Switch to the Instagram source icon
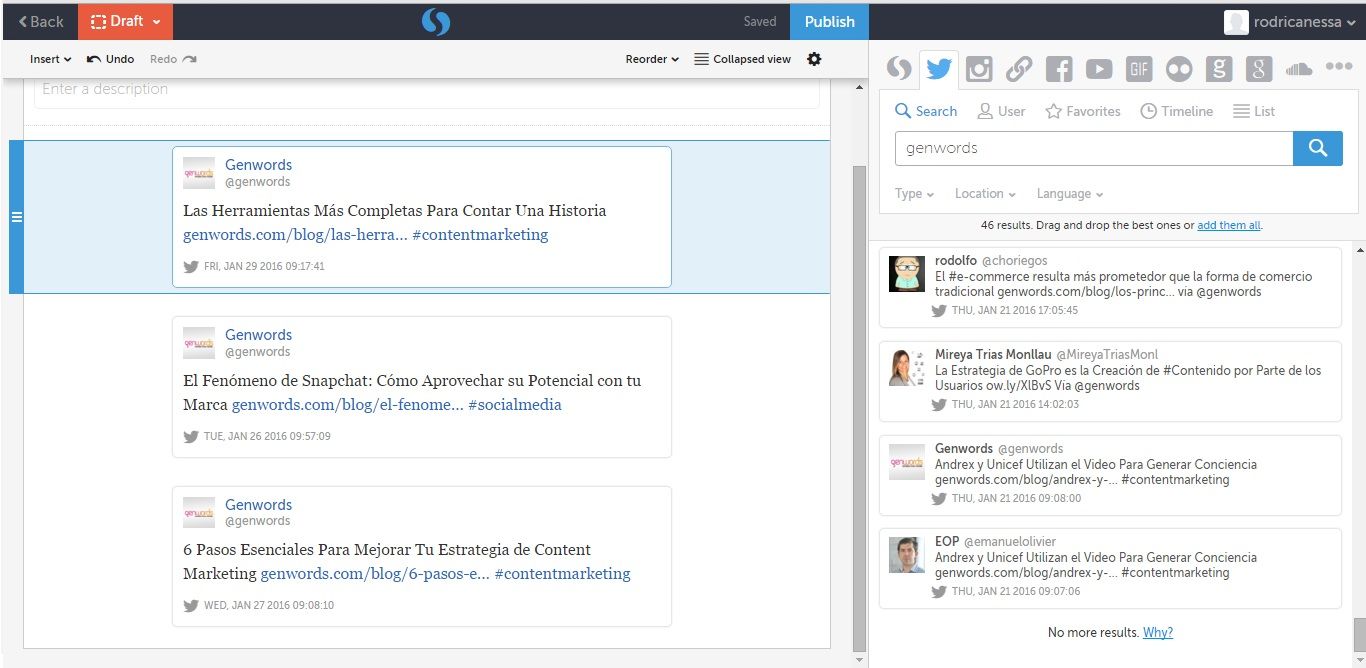The height and width of the screenshot is (668, 1366). [x=979, y=69]
